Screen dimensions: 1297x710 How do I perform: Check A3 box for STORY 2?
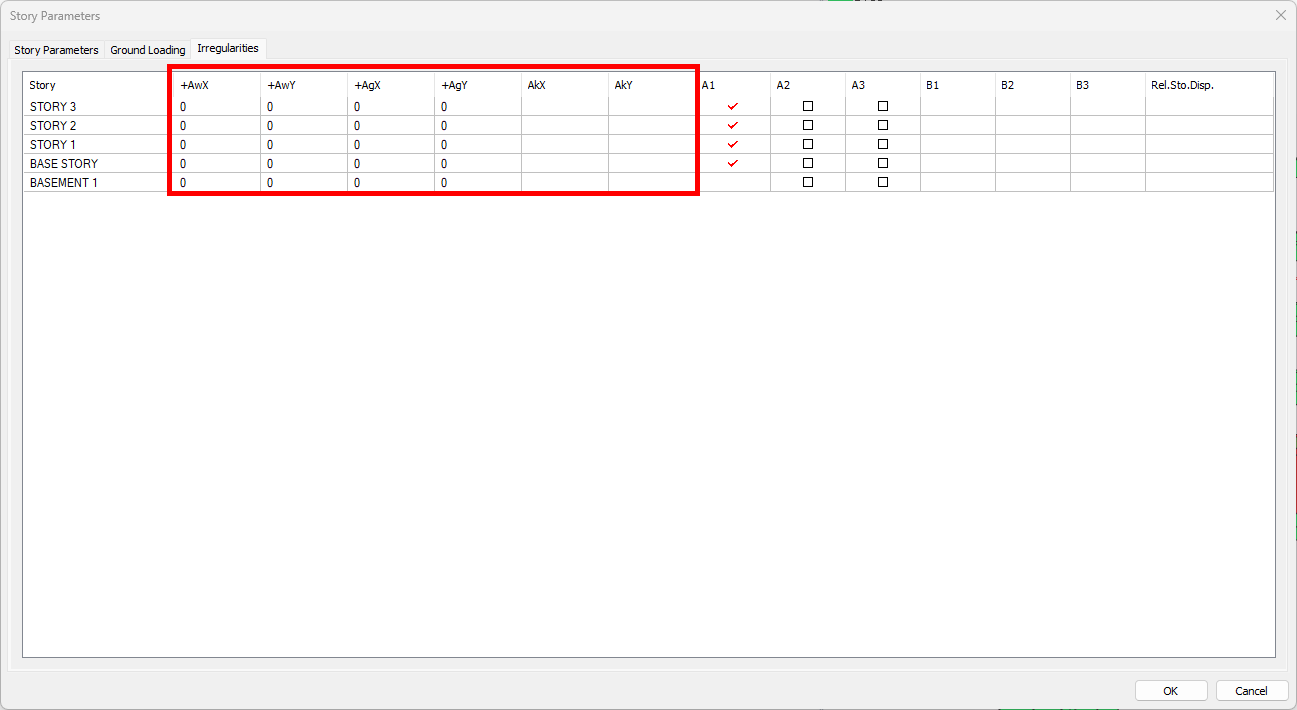[883, 125]
